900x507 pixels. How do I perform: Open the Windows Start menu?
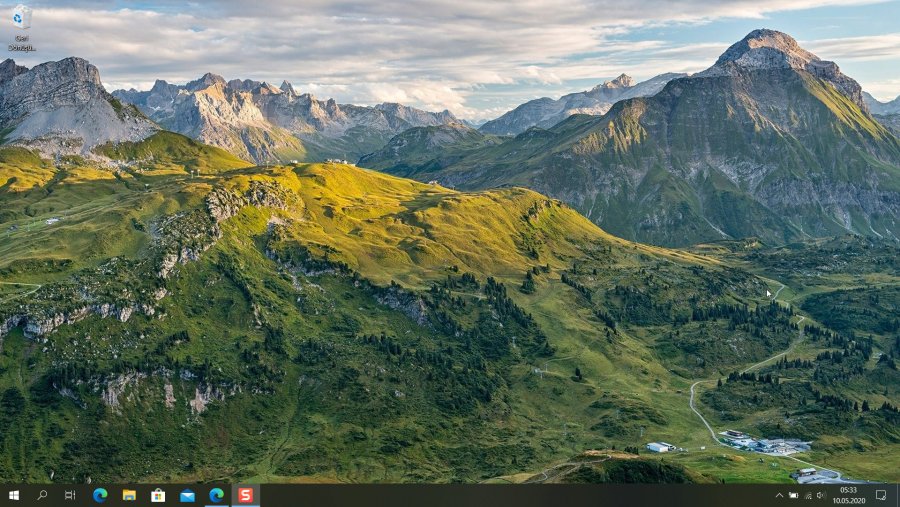(x=14, y=495)
